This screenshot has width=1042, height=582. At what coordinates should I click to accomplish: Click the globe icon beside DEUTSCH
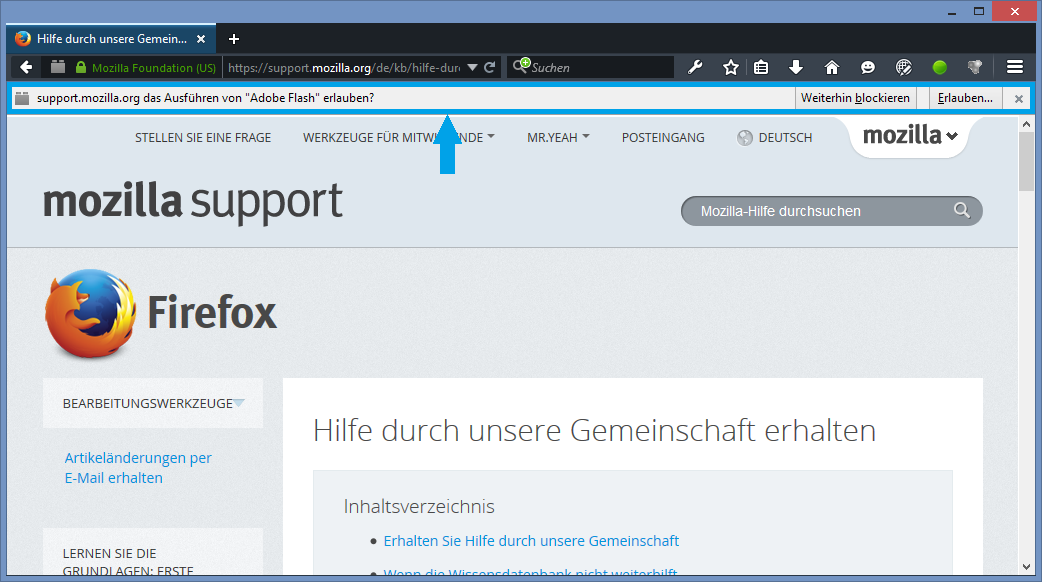(745, 138)
